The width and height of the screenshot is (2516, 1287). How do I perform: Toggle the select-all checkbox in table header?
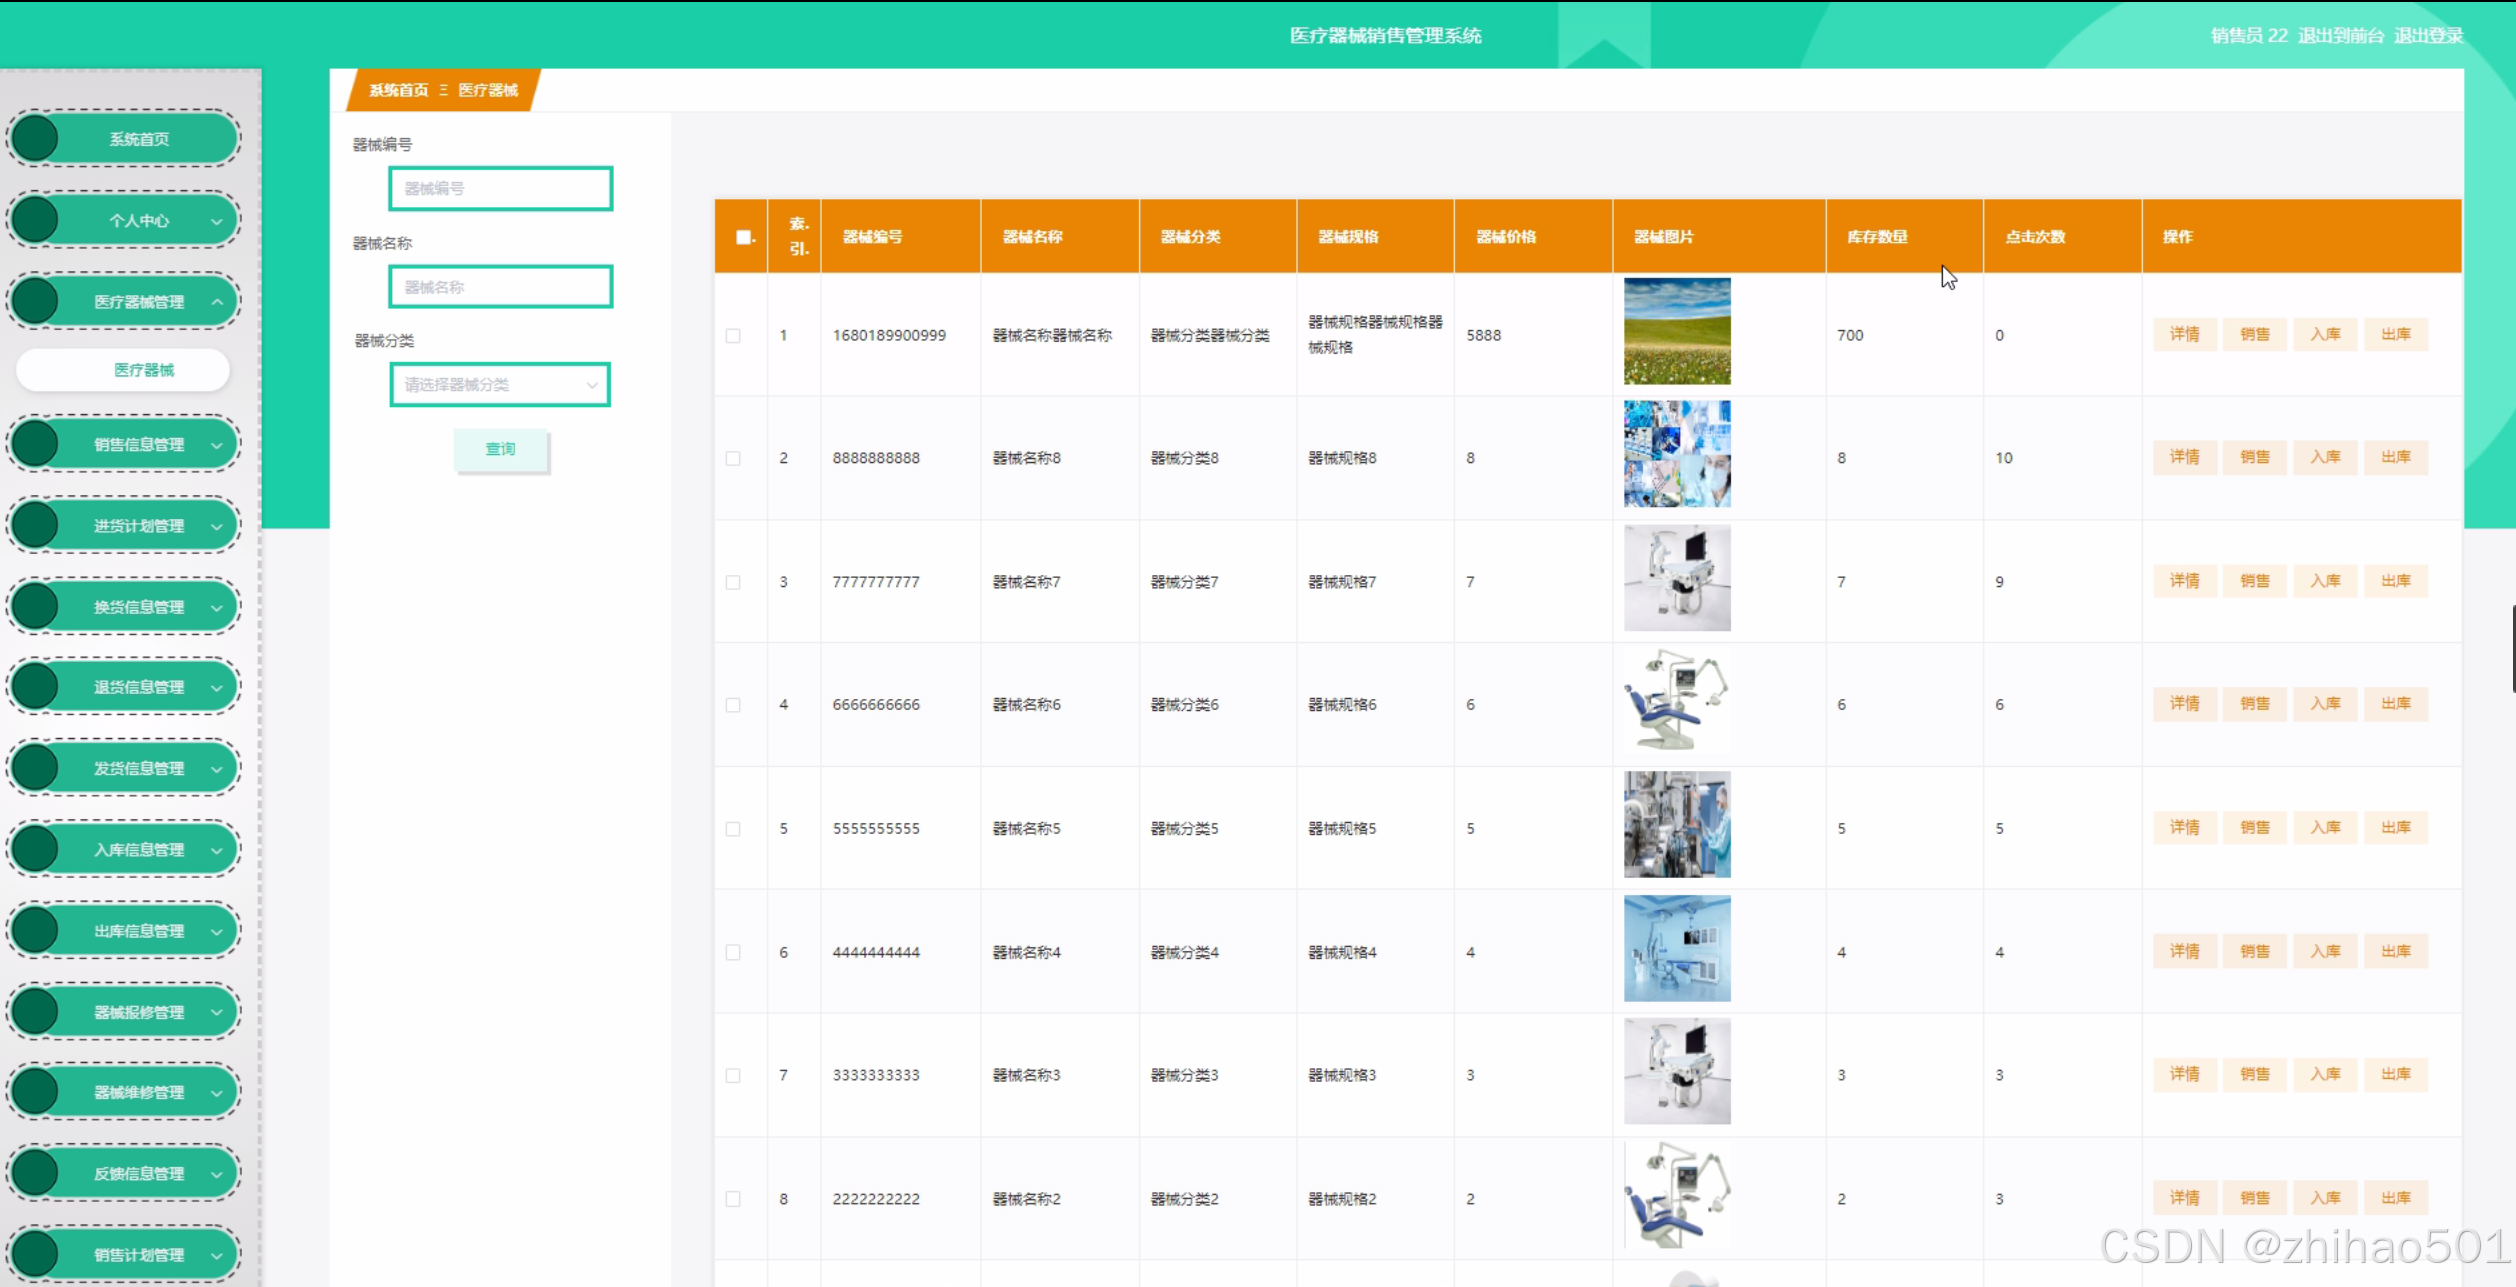pos(743,237)
